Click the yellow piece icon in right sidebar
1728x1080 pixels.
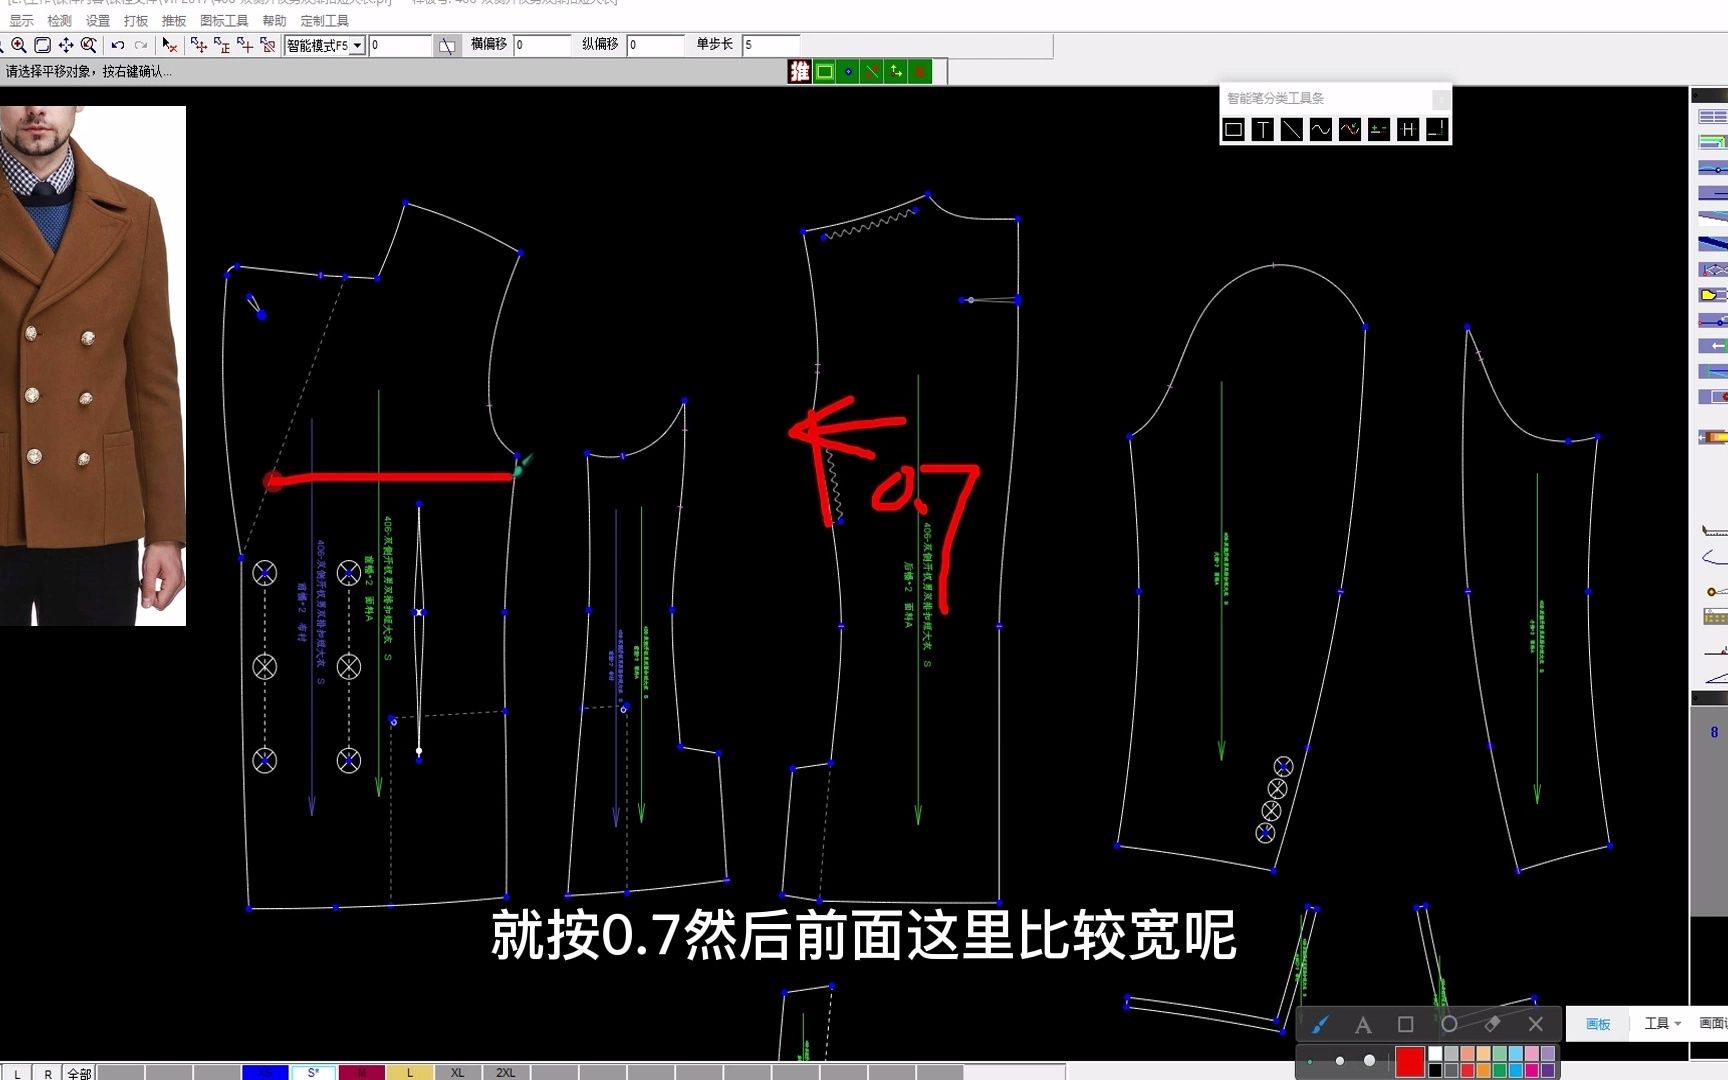[1712, 295]
